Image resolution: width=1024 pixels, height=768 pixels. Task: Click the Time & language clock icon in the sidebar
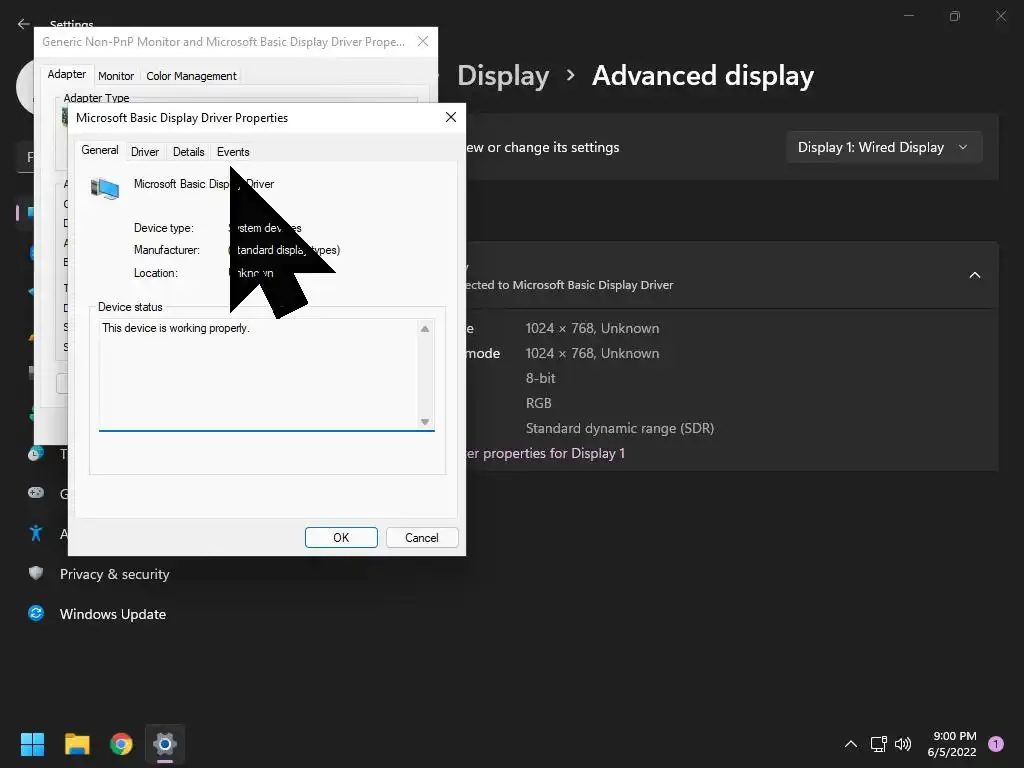[x=36, y=453]
